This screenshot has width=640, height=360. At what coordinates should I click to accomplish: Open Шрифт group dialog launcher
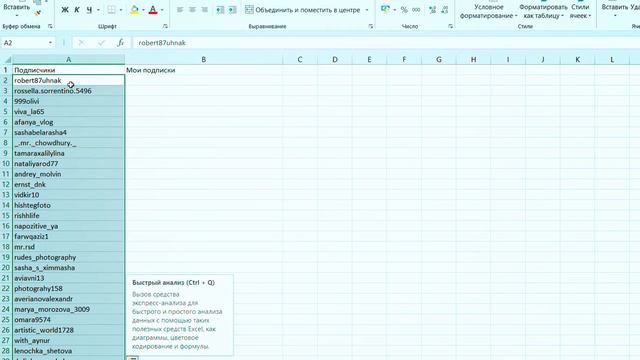point(165,26)
